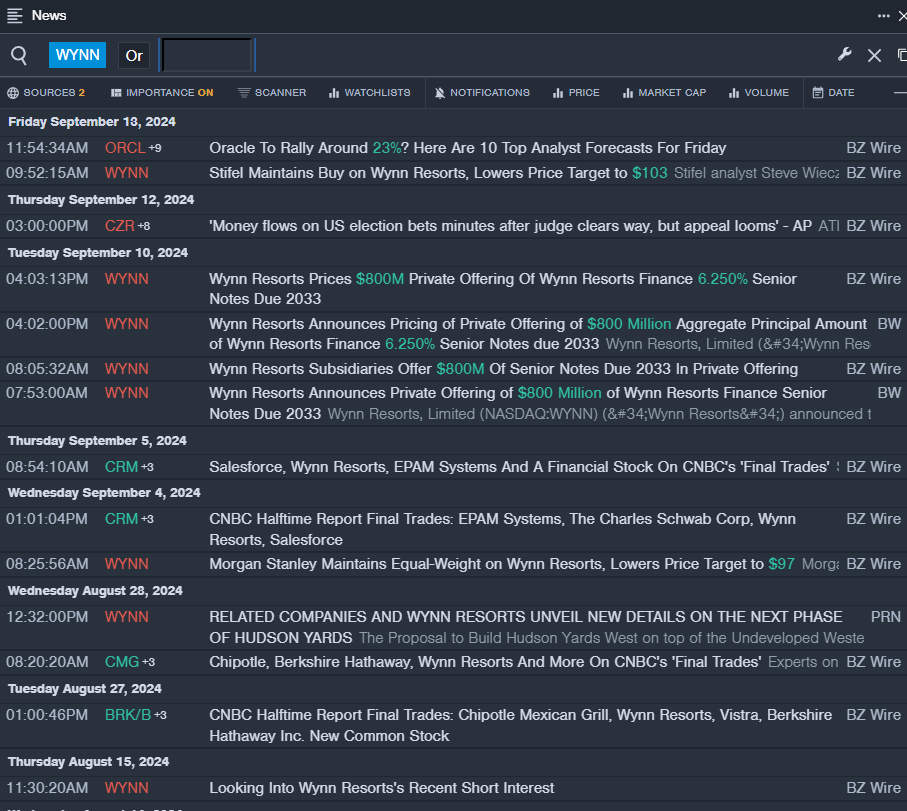Open the CNBC Halftime Report EPAM Systems headline

[x=502, y=529]
